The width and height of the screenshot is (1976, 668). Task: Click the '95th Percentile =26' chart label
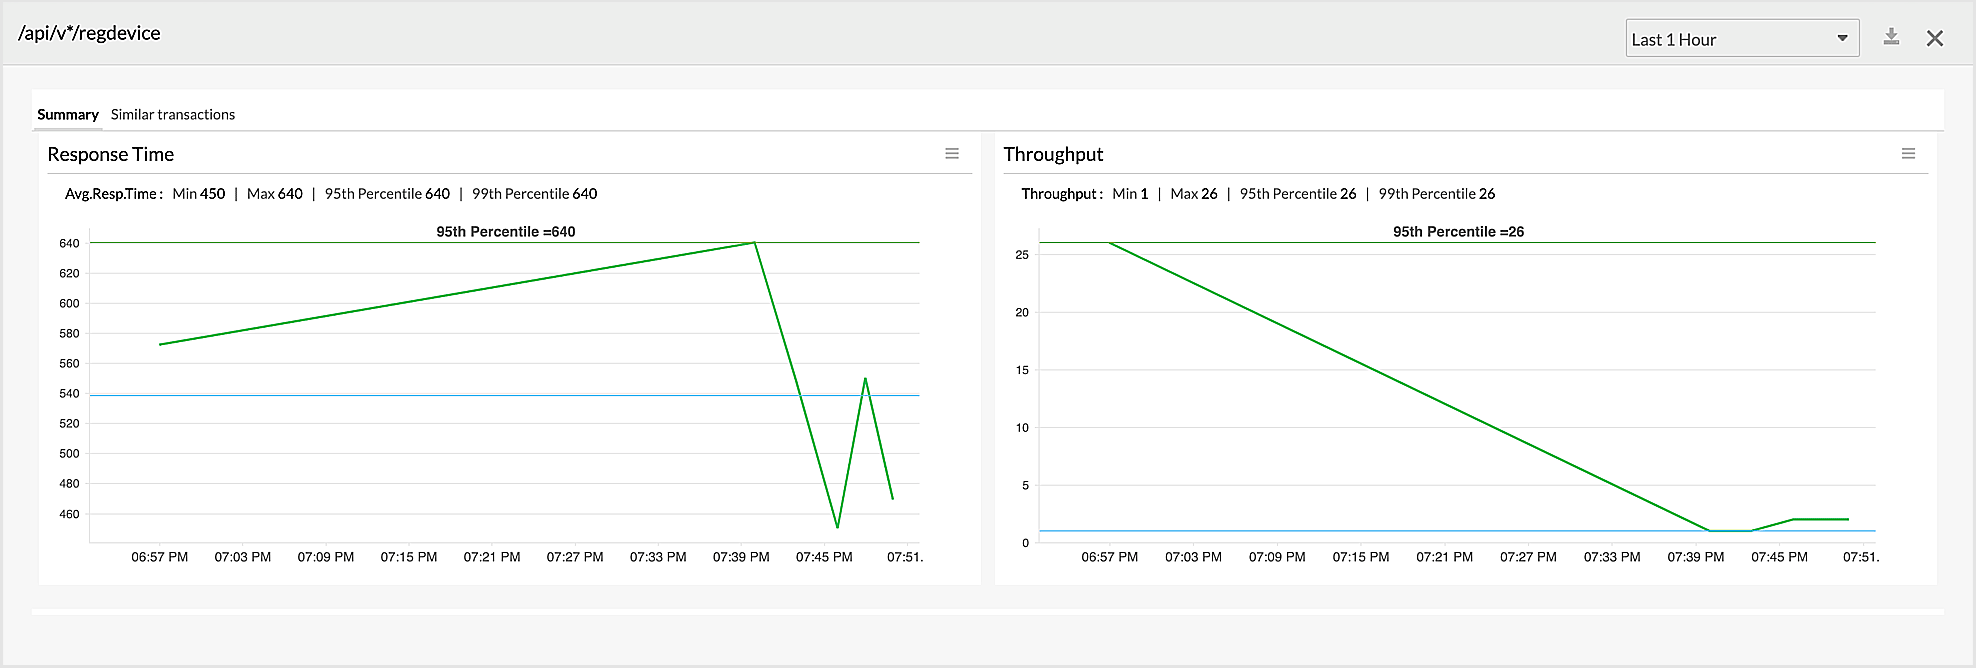1458,232
